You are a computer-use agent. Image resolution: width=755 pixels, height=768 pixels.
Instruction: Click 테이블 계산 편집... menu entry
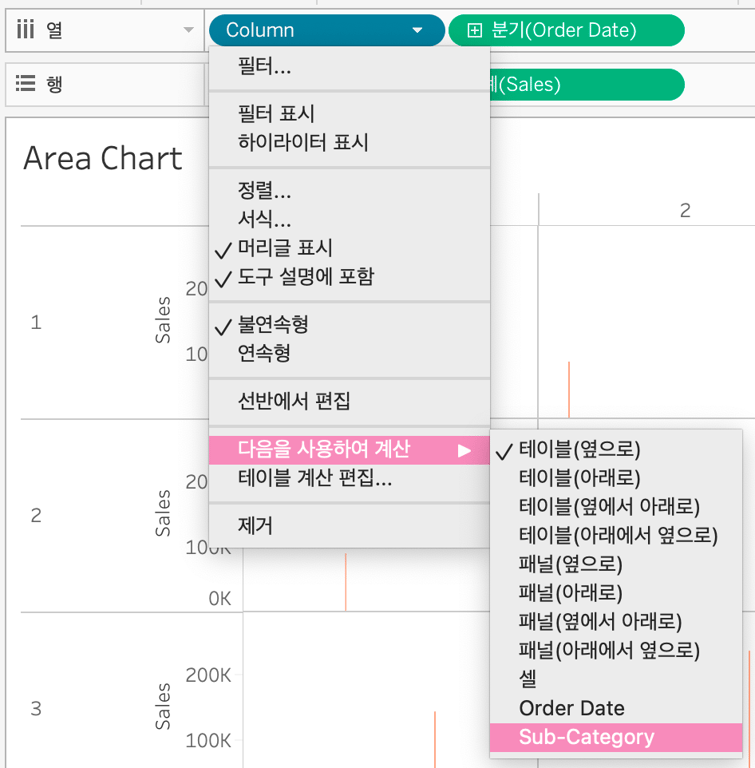click(x=314, y=478)
